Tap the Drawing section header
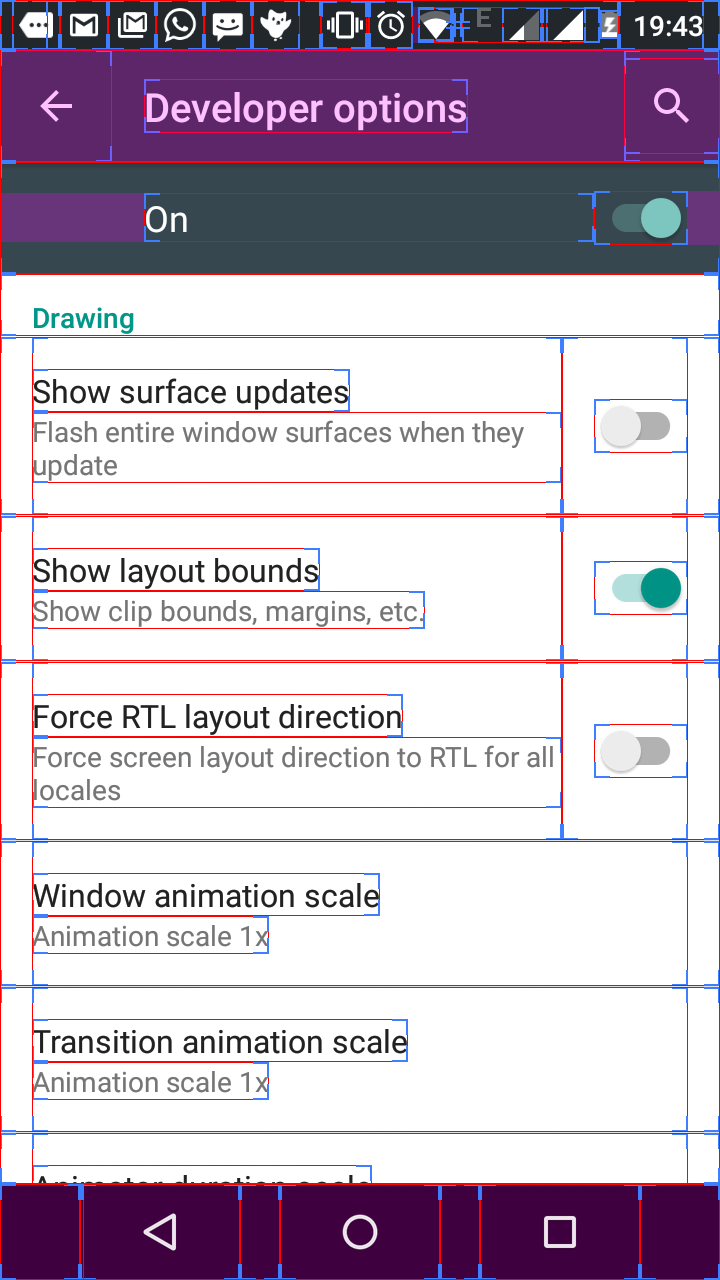This screenshot has height=1280, width=720. pyautogui.click(x=84, y=319)
